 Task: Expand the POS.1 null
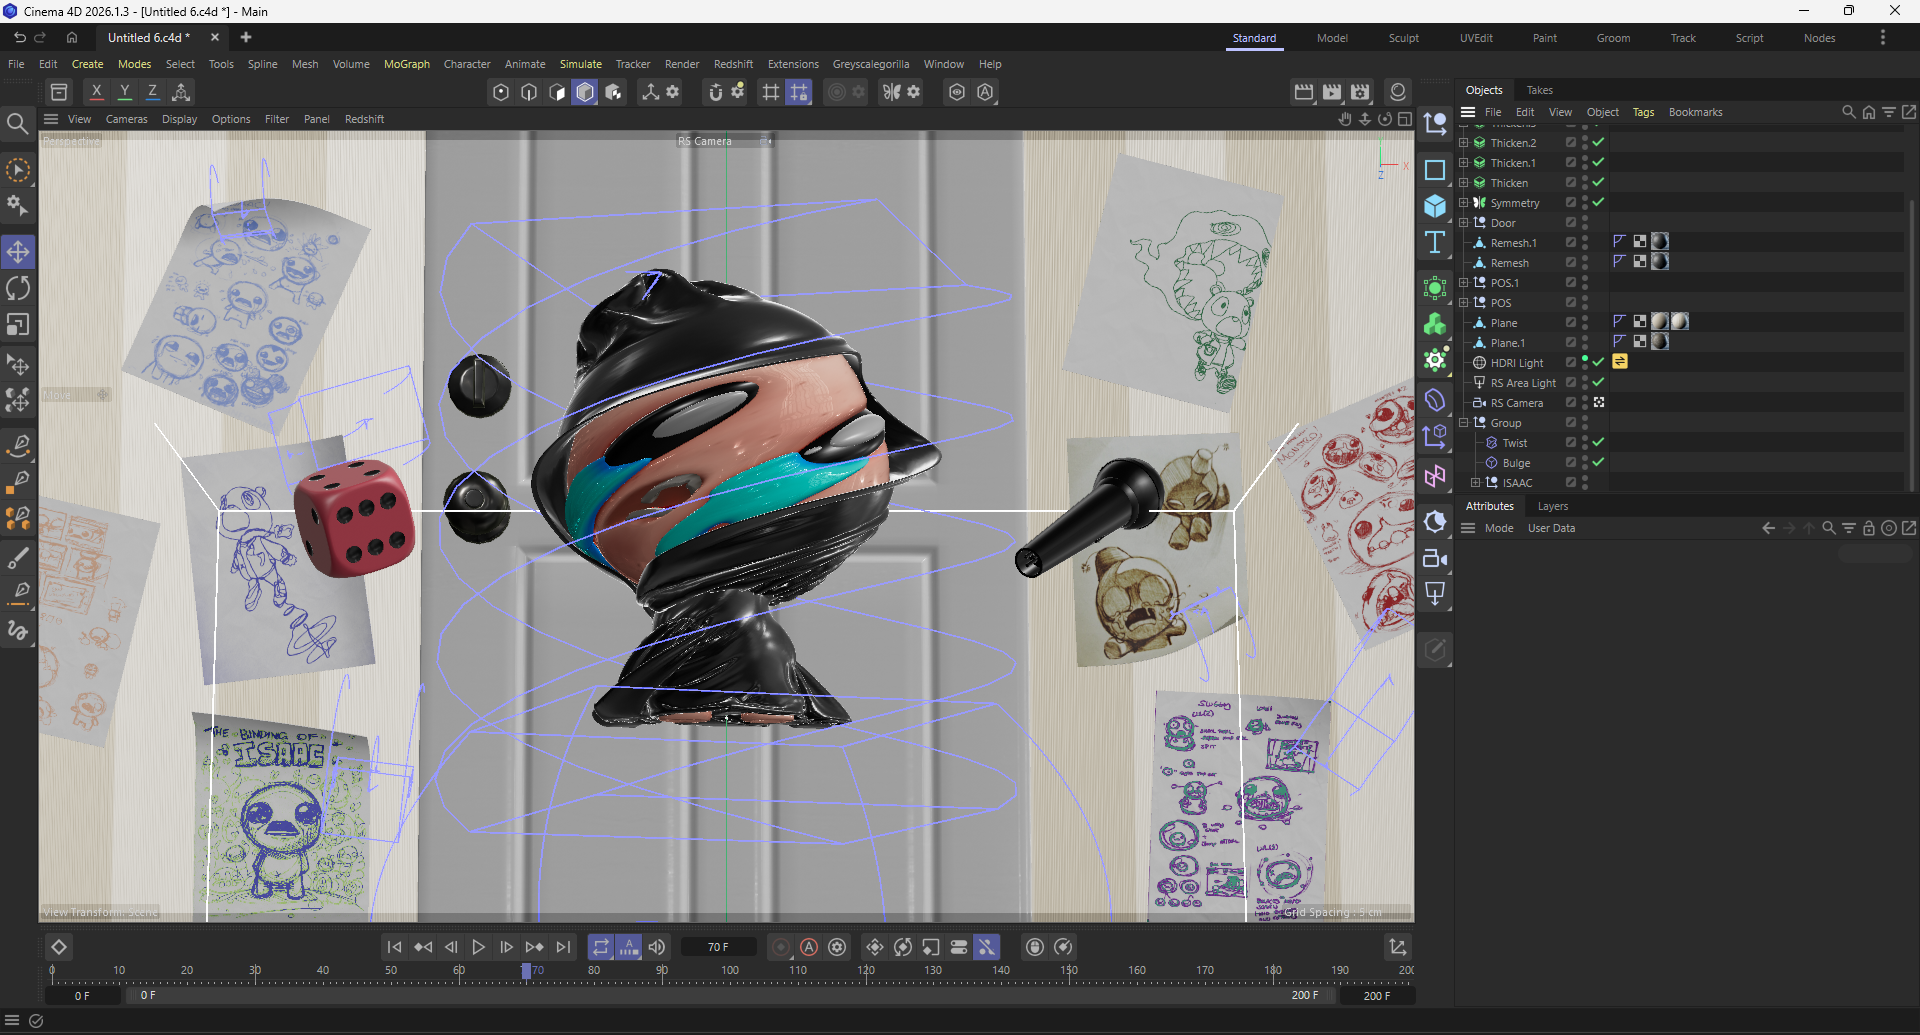[1464, 282]
